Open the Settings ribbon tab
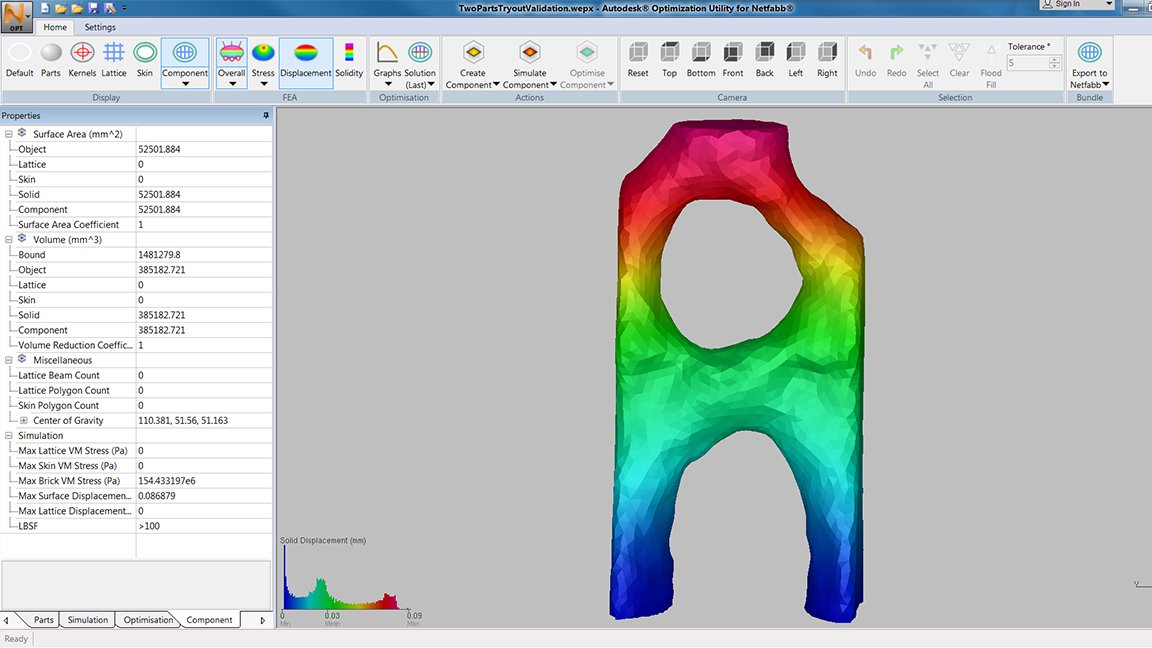Screen dimensions: 1152x648 [x=100, y=27]
